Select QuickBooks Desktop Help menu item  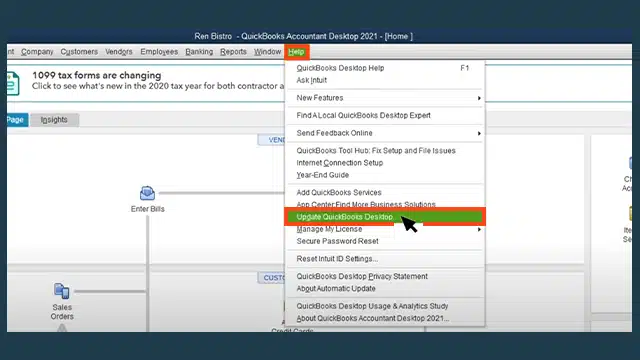384,68
